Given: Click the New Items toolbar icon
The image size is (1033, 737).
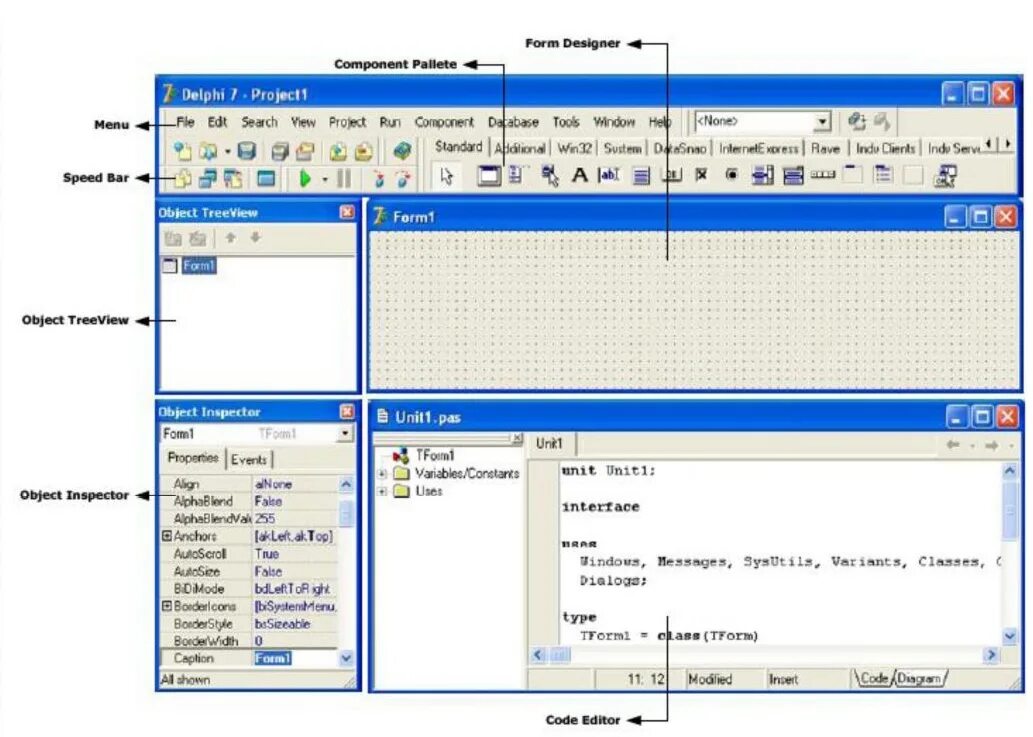Looking at the screenshot, I should (x=182, y=151).
